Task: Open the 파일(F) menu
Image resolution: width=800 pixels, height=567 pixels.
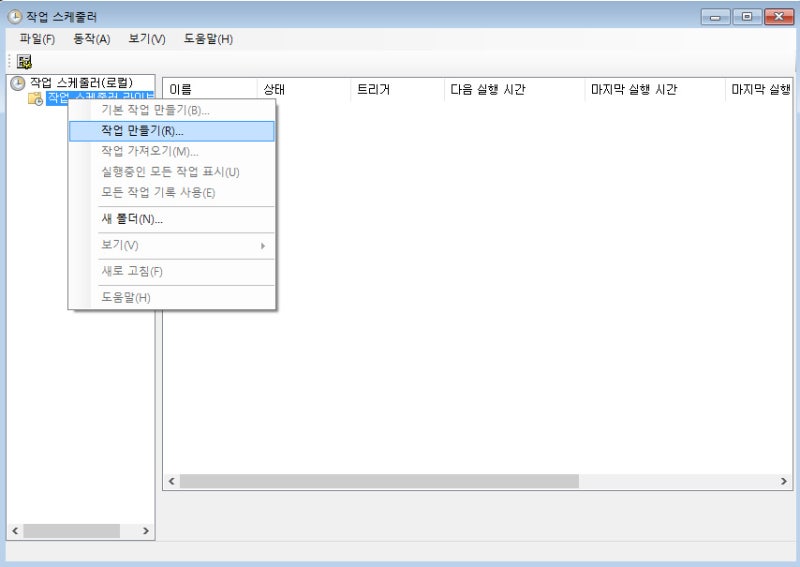Action: coord(37,39)
